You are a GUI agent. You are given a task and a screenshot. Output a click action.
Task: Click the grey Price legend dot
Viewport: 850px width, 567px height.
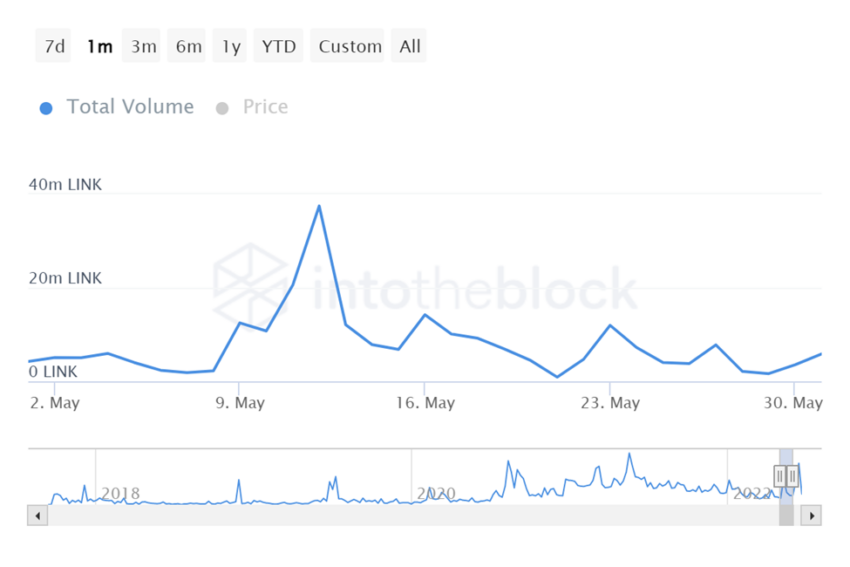pyautogui.click(x=222, y=108)
